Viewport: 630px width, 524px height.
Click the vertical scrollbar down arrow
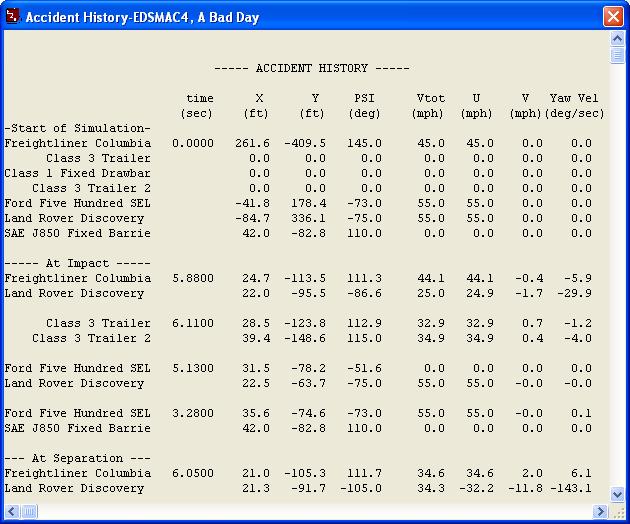[618, 496]
